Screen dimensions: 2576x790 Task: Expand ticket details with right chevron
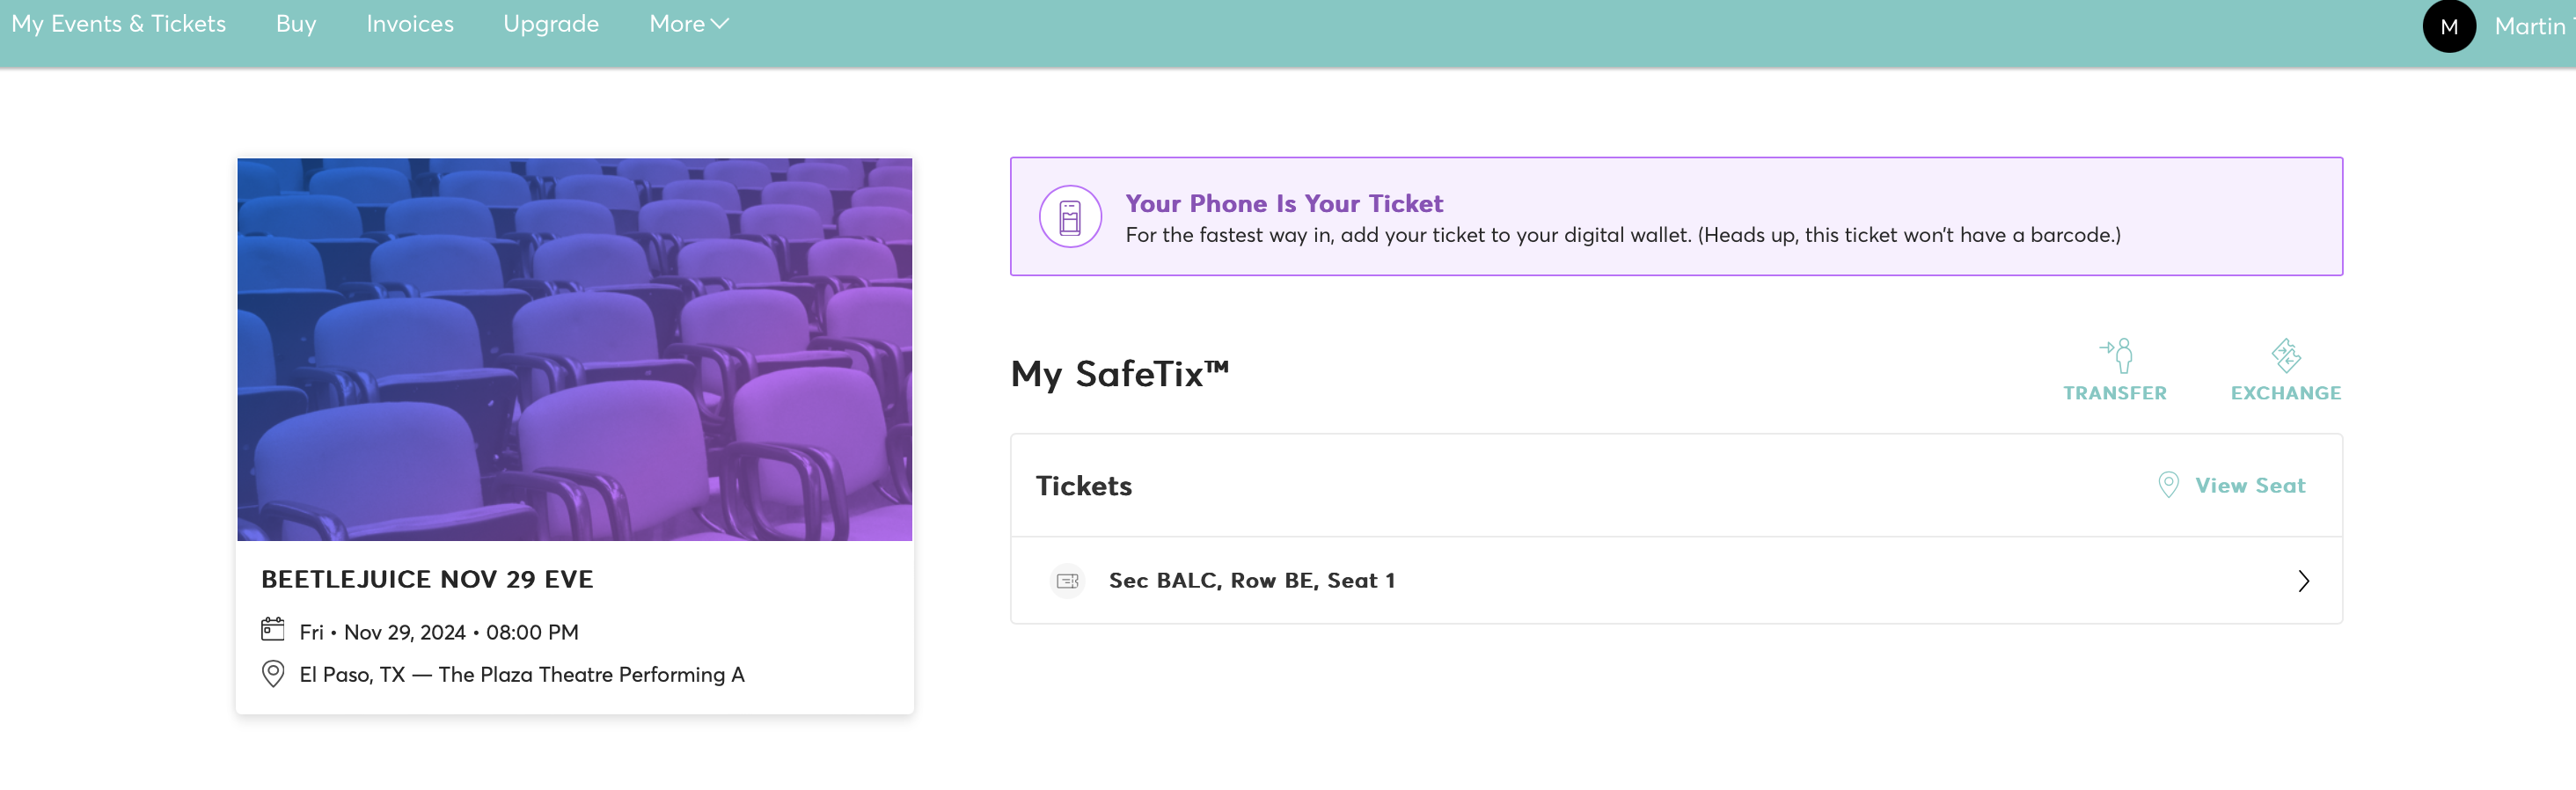pyautogui.click(x=2303, y=581)
